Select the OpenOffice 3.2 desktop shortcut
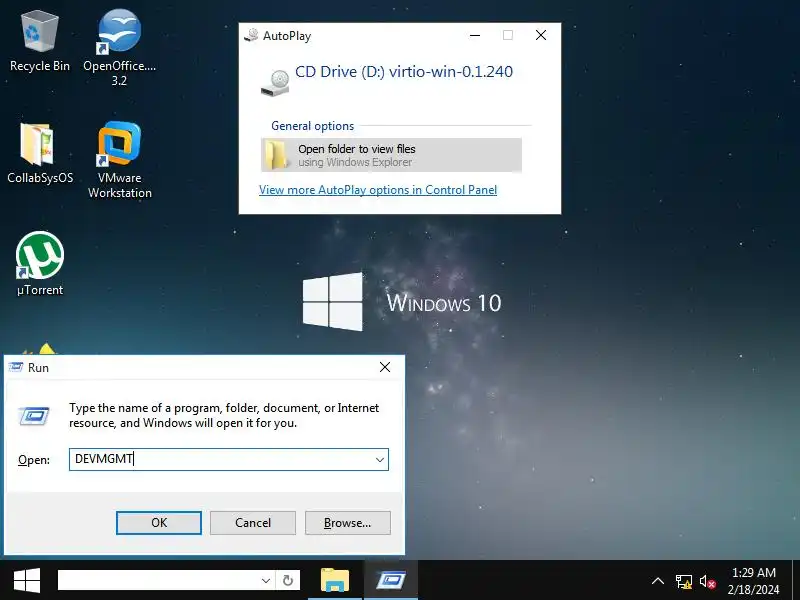This screenshot has width=800, height=600. 119,47
